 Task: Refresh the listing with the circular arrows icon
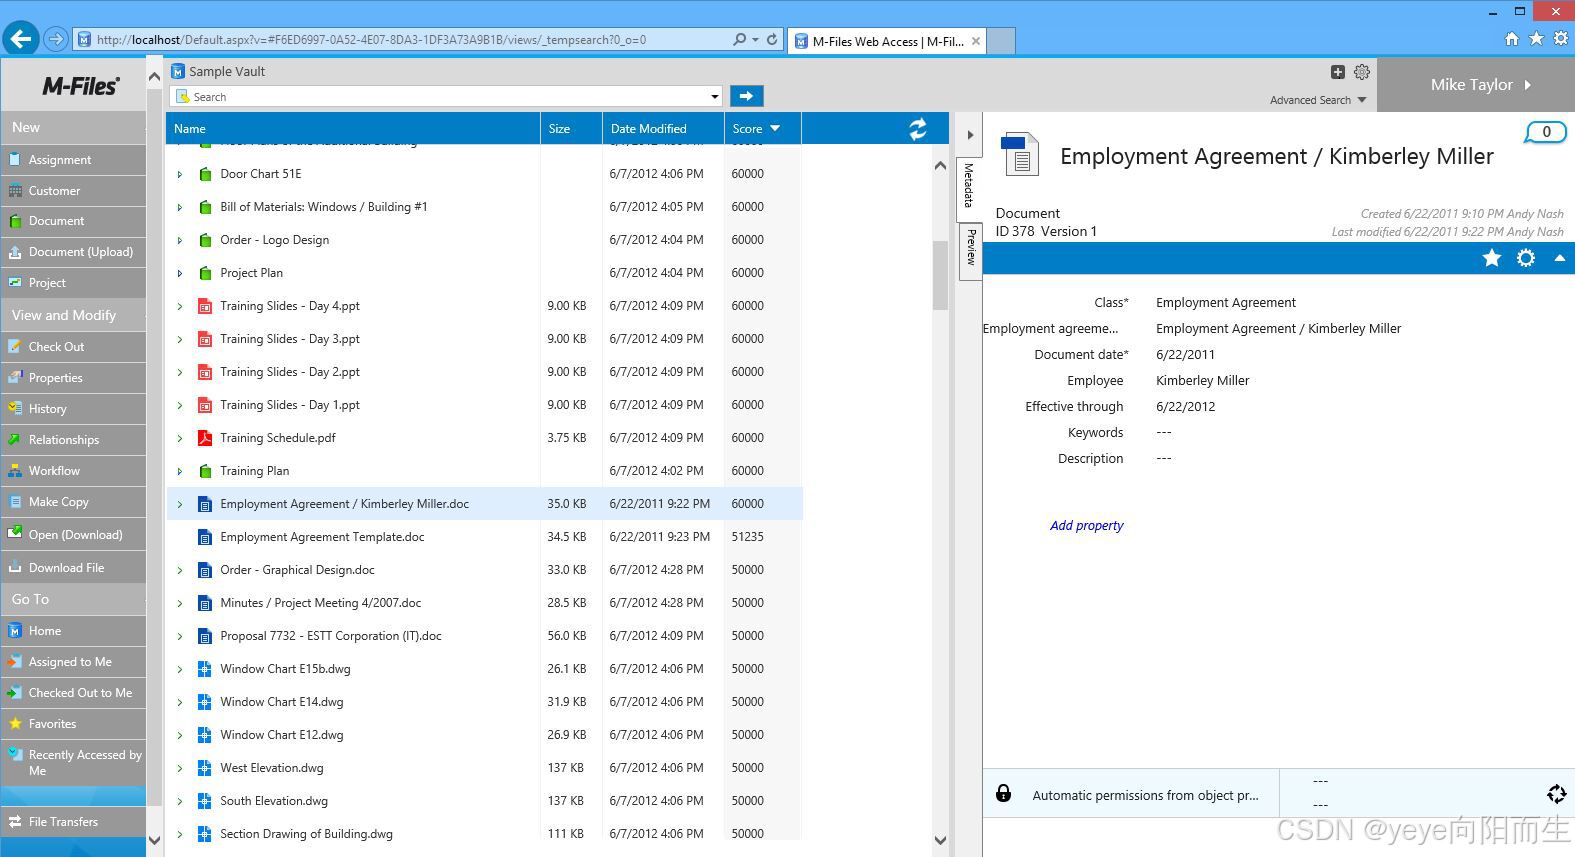click(x=917, y=128)
